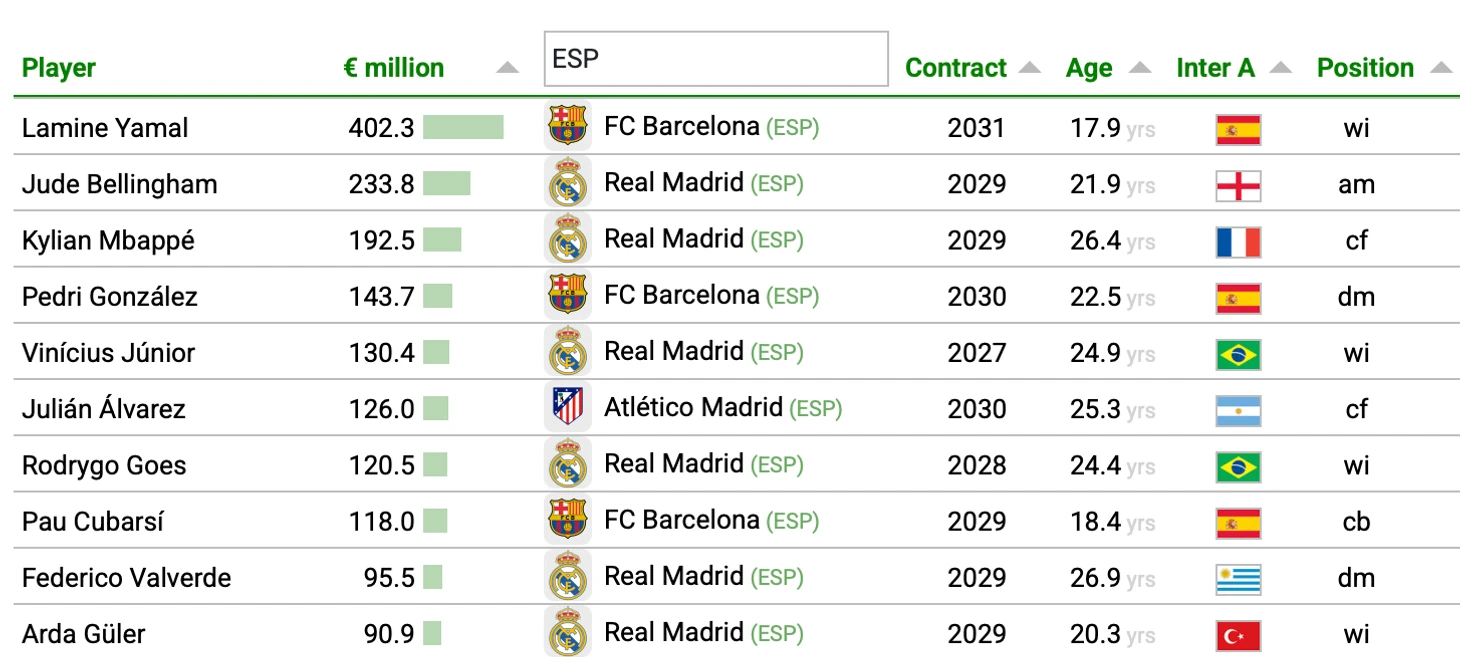
Task: Click the ESP filter text field
Action: 715,59
